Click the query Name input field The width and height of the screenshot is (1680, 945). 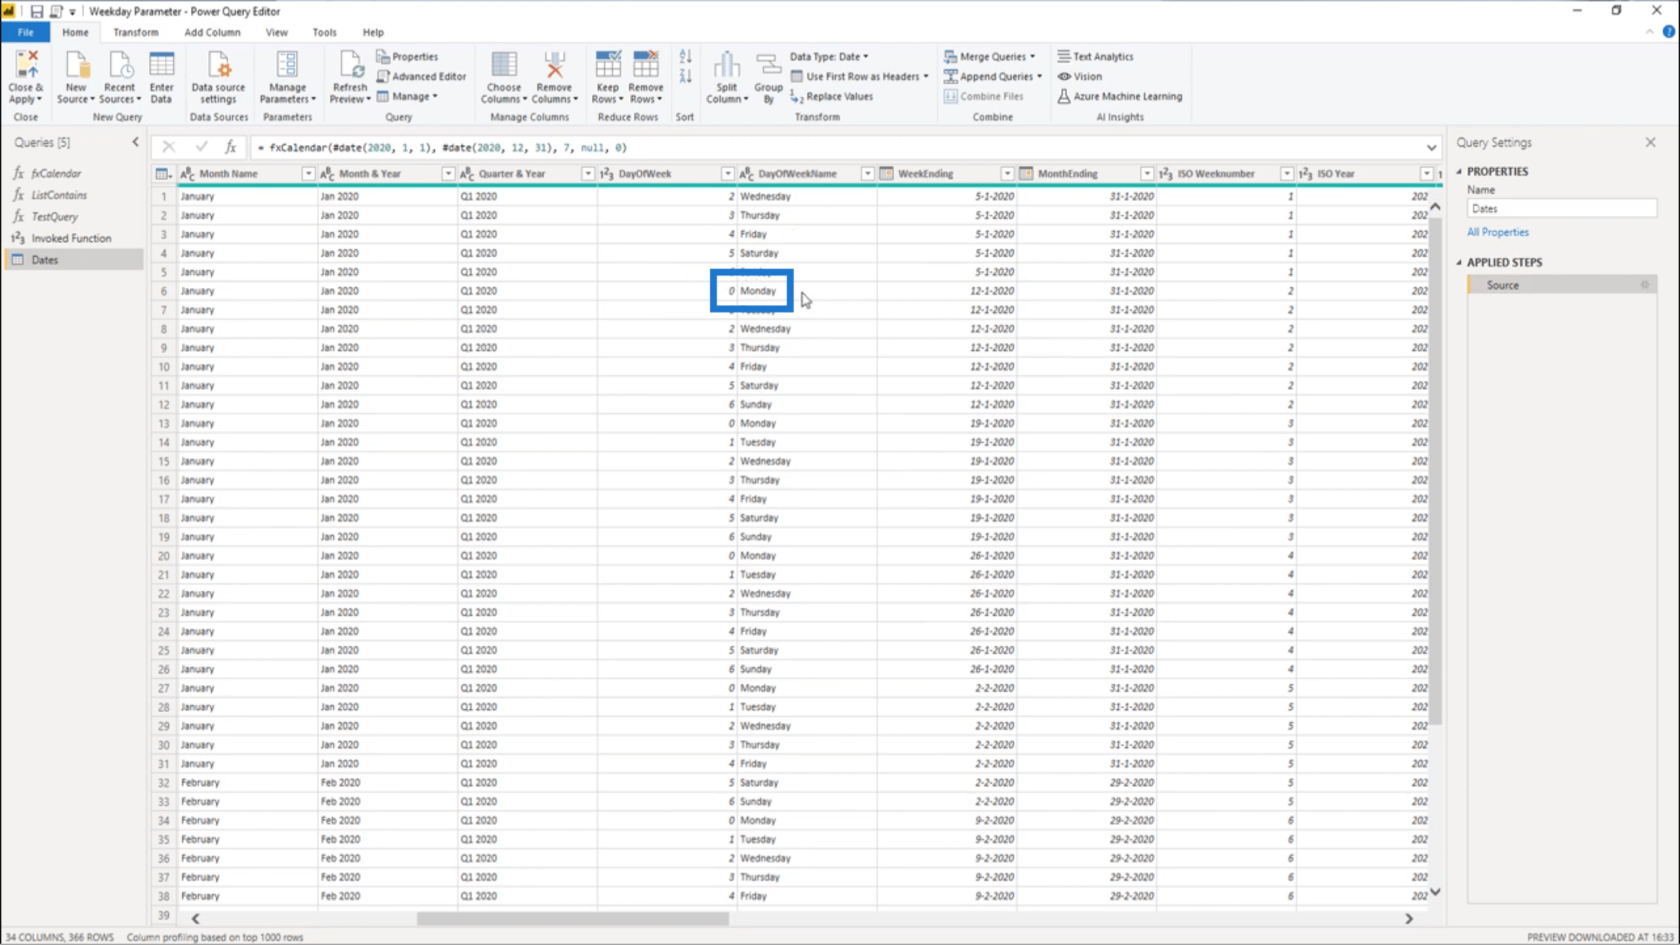1561,209
